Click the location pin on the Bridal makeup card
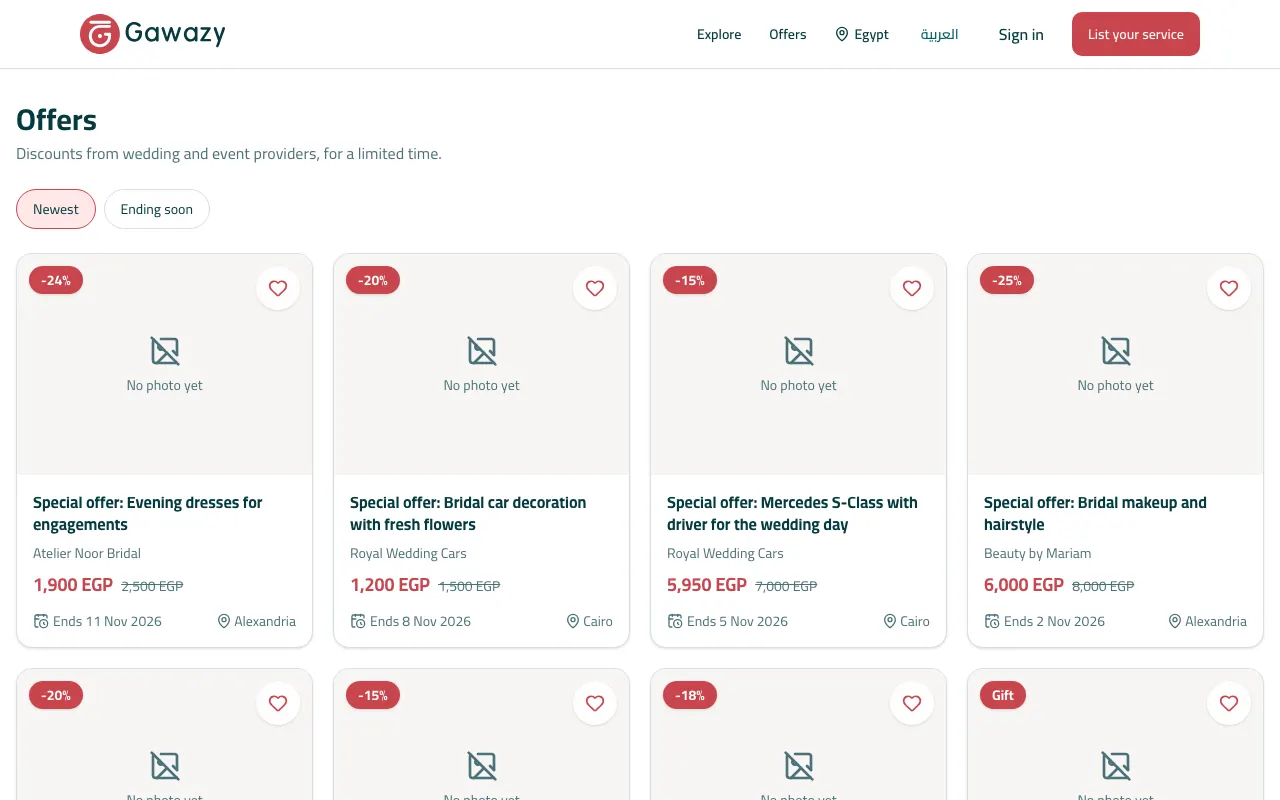The height and width of the screenshot is (800, 1280). click(1175, 621)
